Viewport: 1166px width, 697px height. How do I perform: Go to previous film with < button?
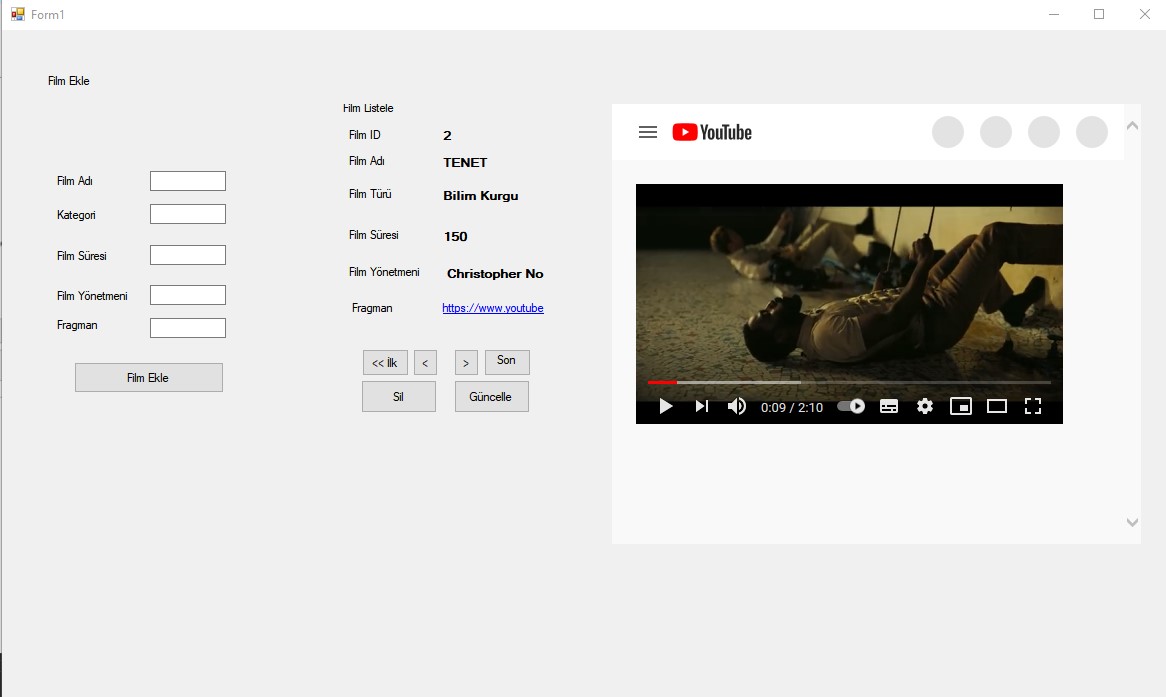coord(425,362)
